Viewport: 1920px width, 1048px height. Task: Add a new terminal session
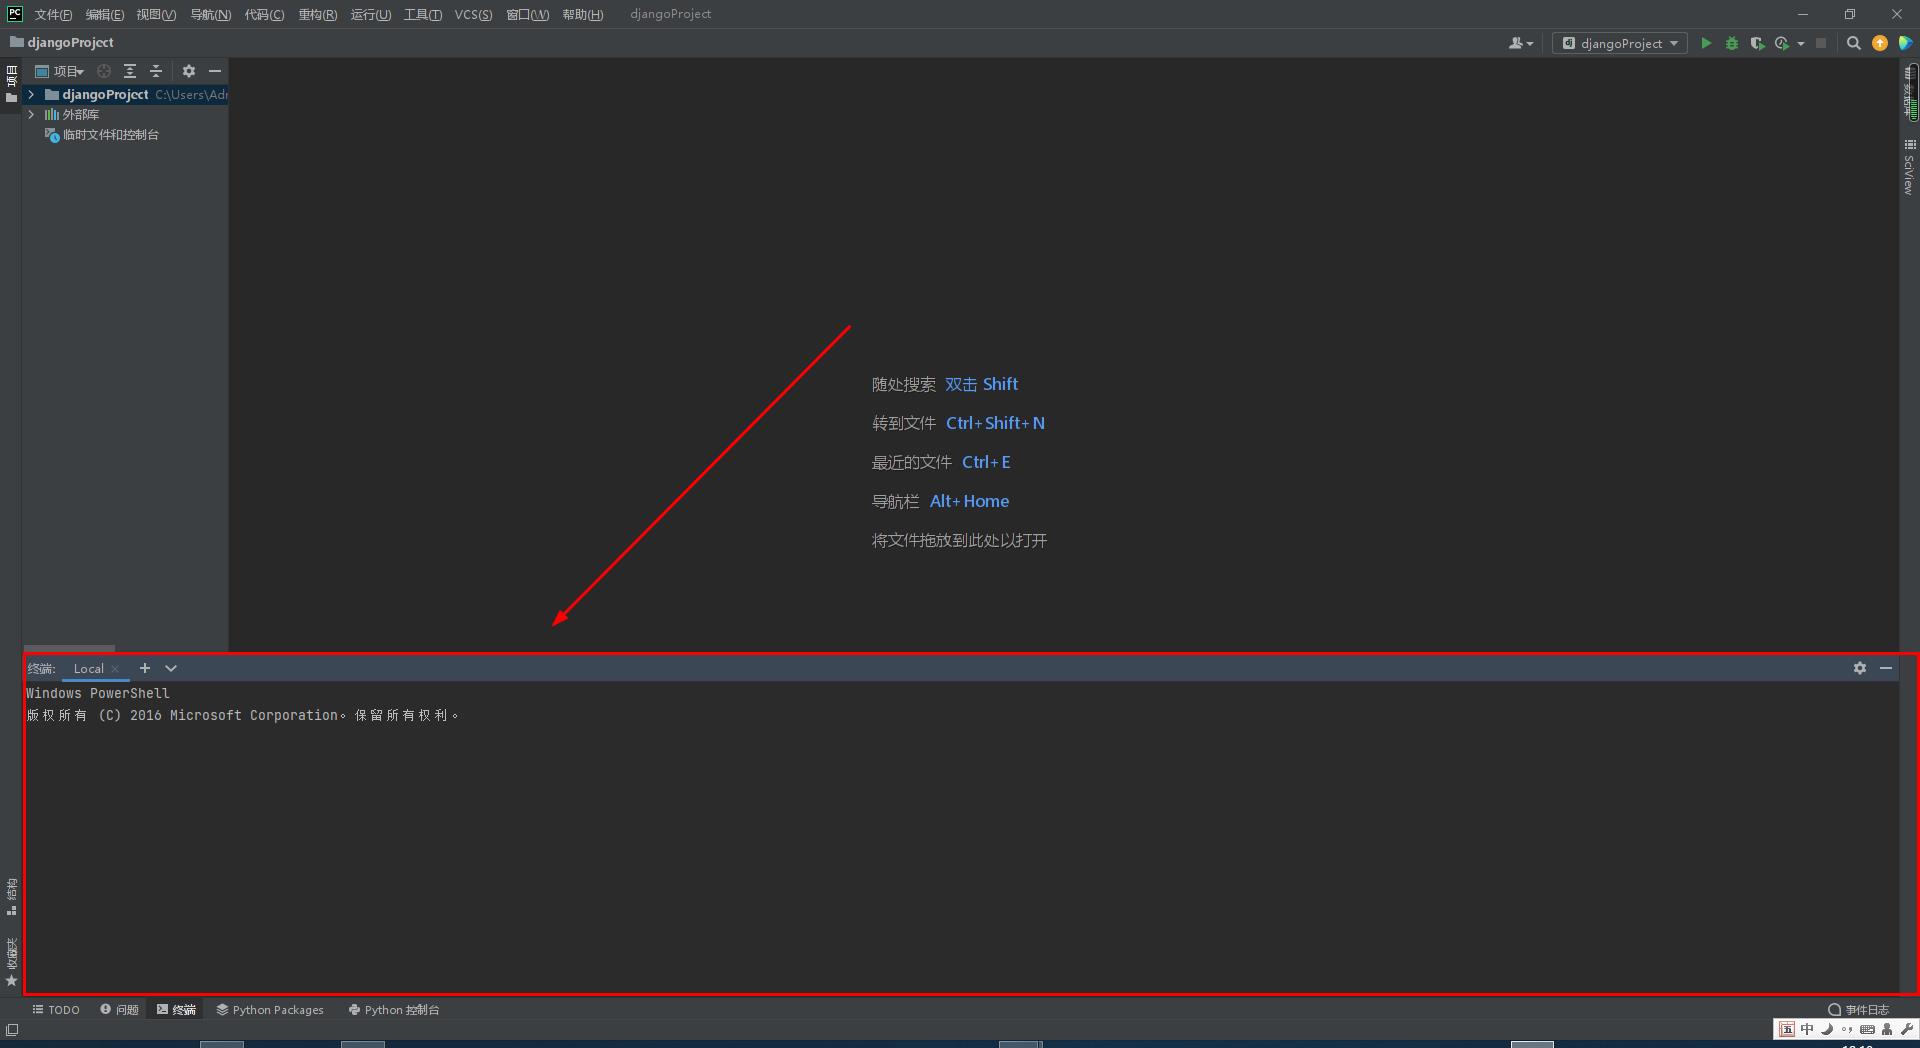click(x=145, y=668)
